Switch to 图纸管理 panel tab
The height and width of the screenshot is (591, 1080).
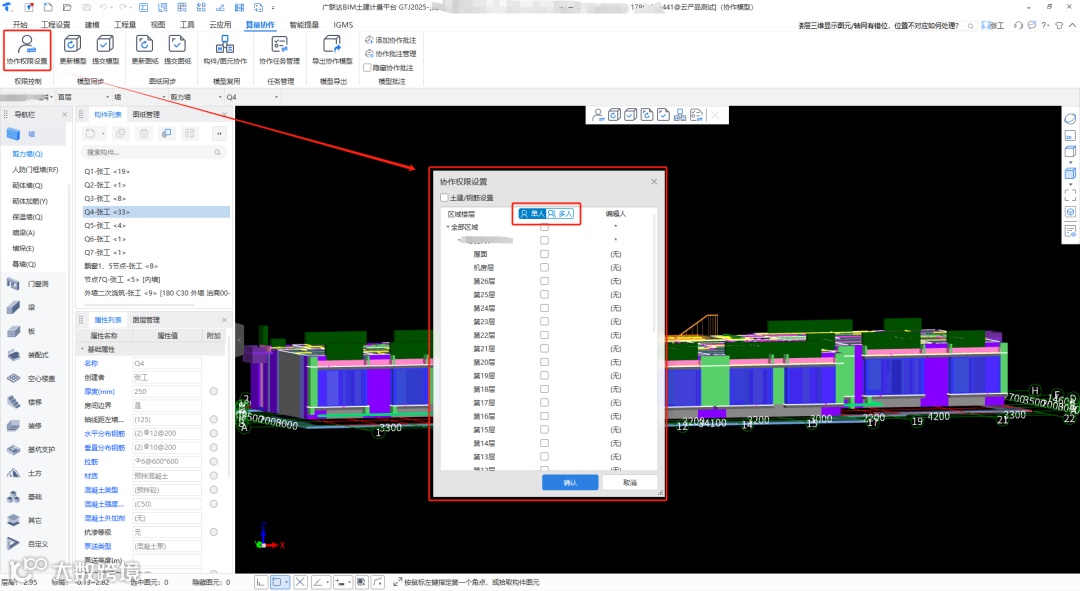click(x=147, y=115)
